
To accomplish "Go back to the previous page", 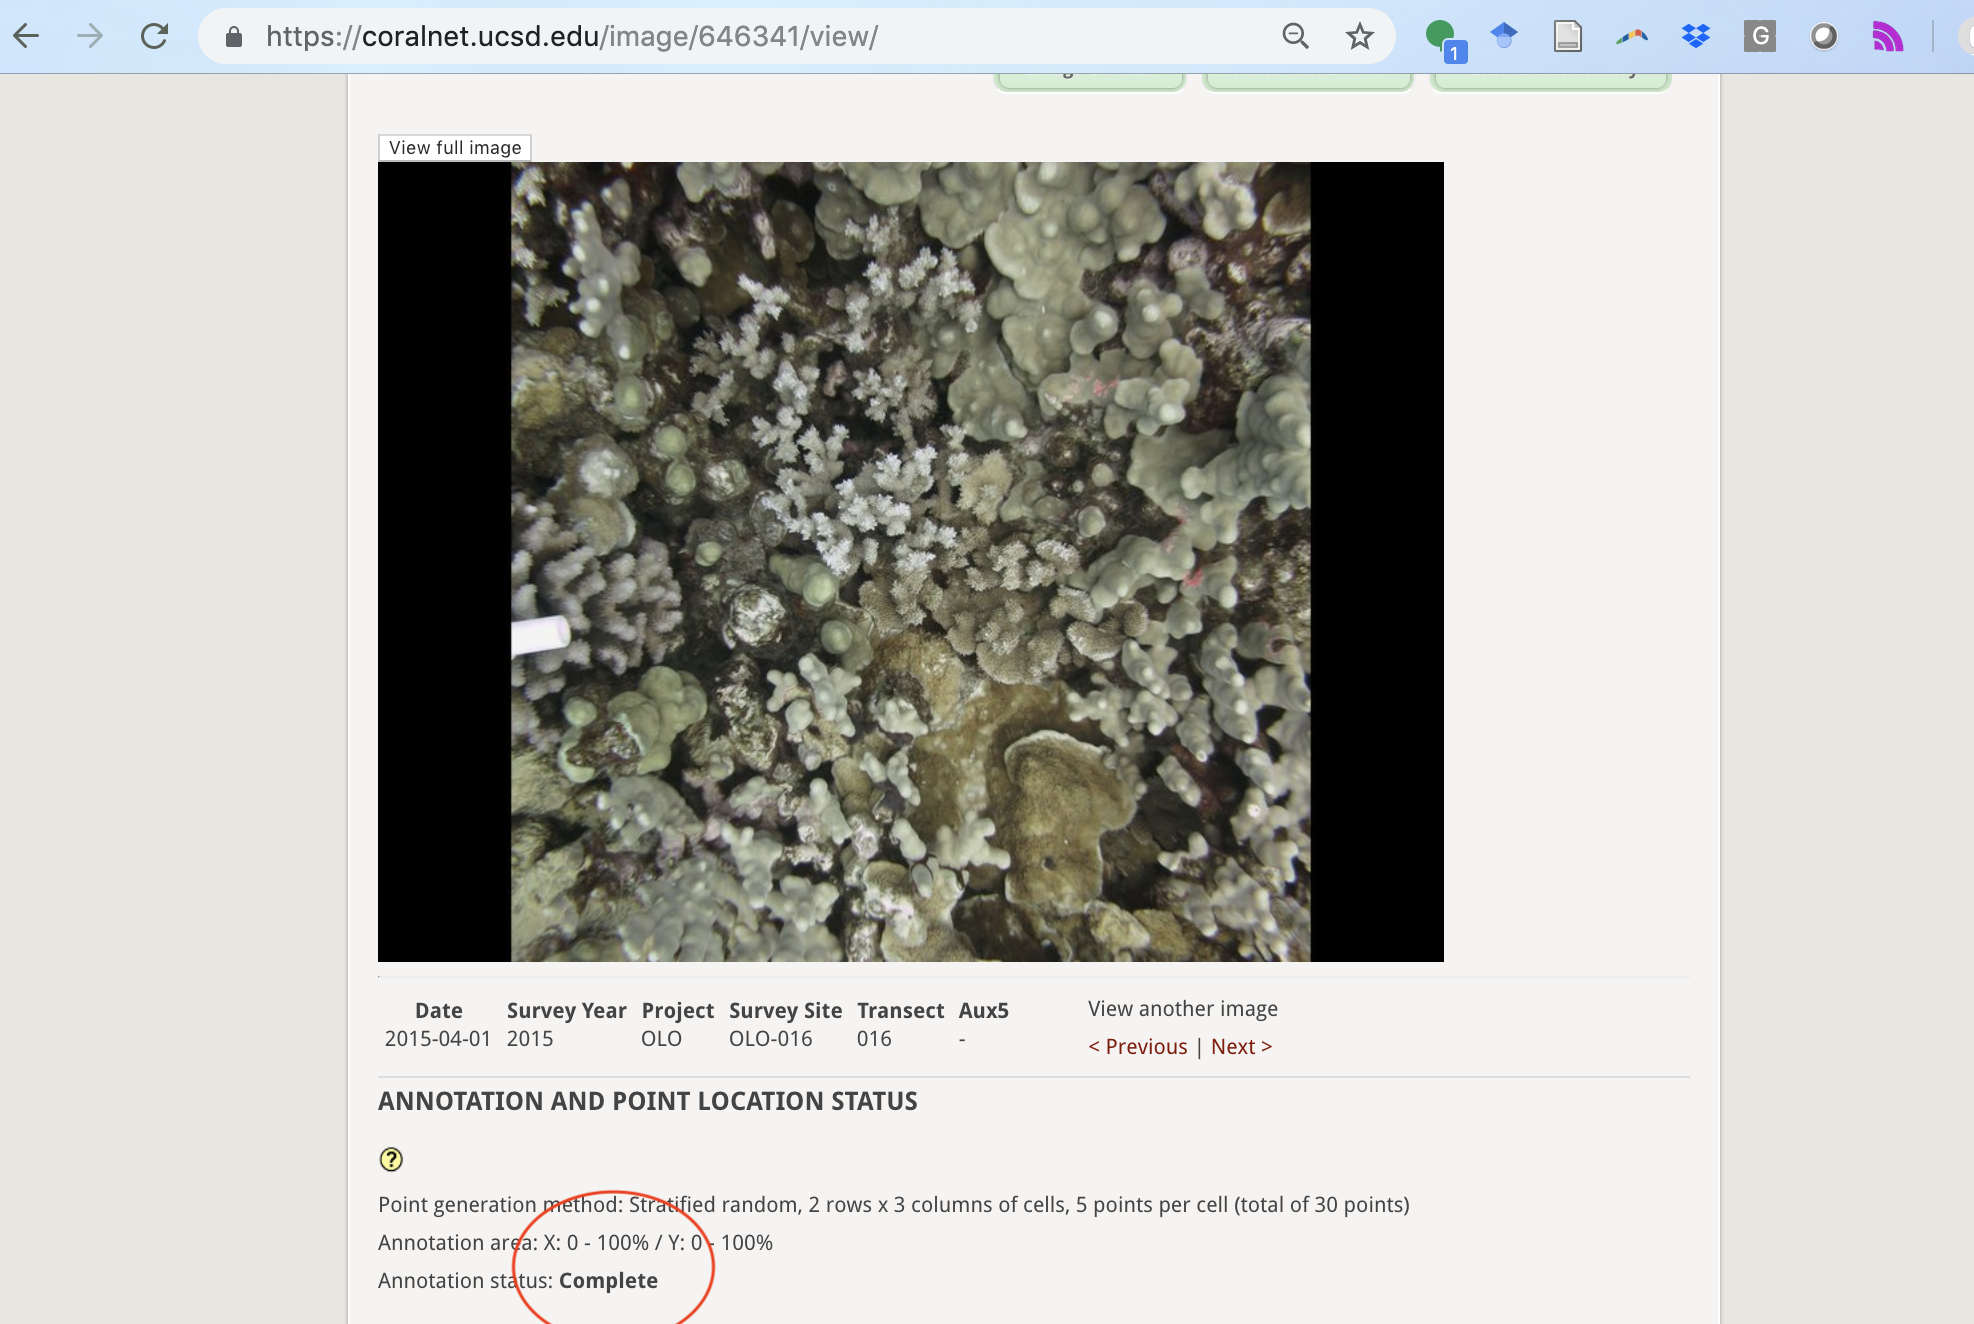I will (x=26, y=37).
